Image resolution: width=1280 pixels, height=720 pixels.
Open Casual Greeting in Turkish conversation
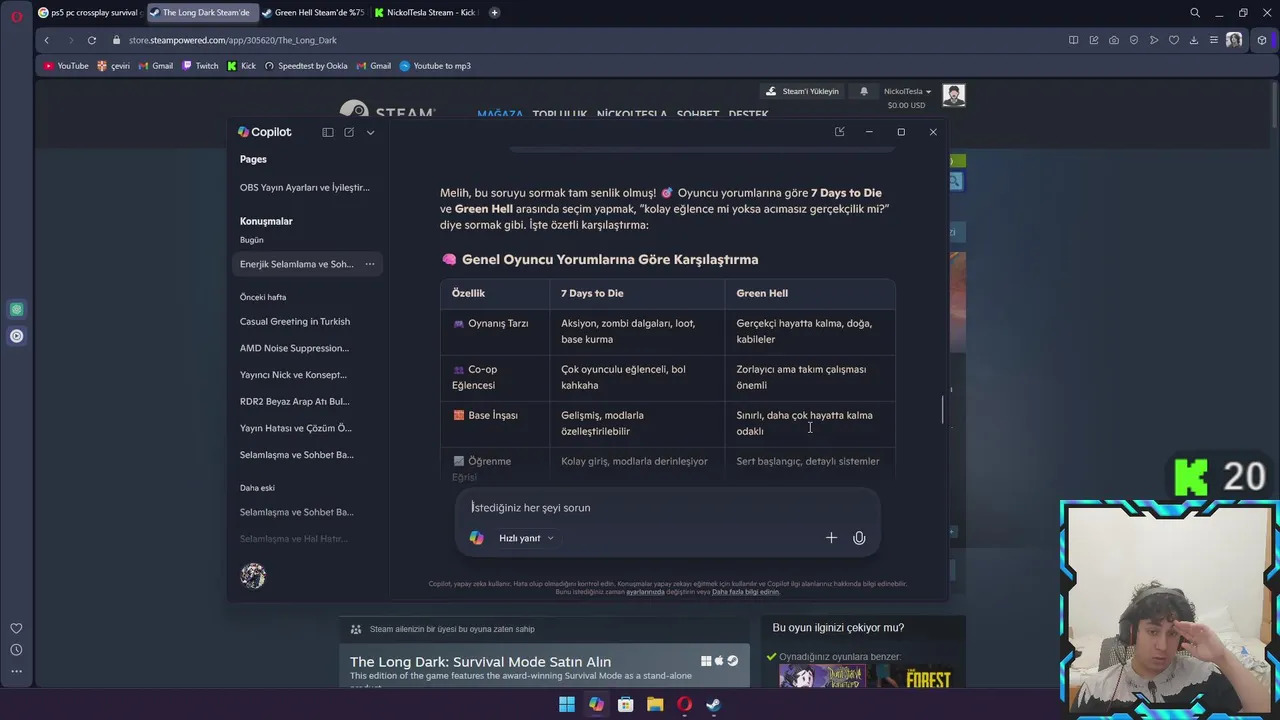(x=295, y=321)
